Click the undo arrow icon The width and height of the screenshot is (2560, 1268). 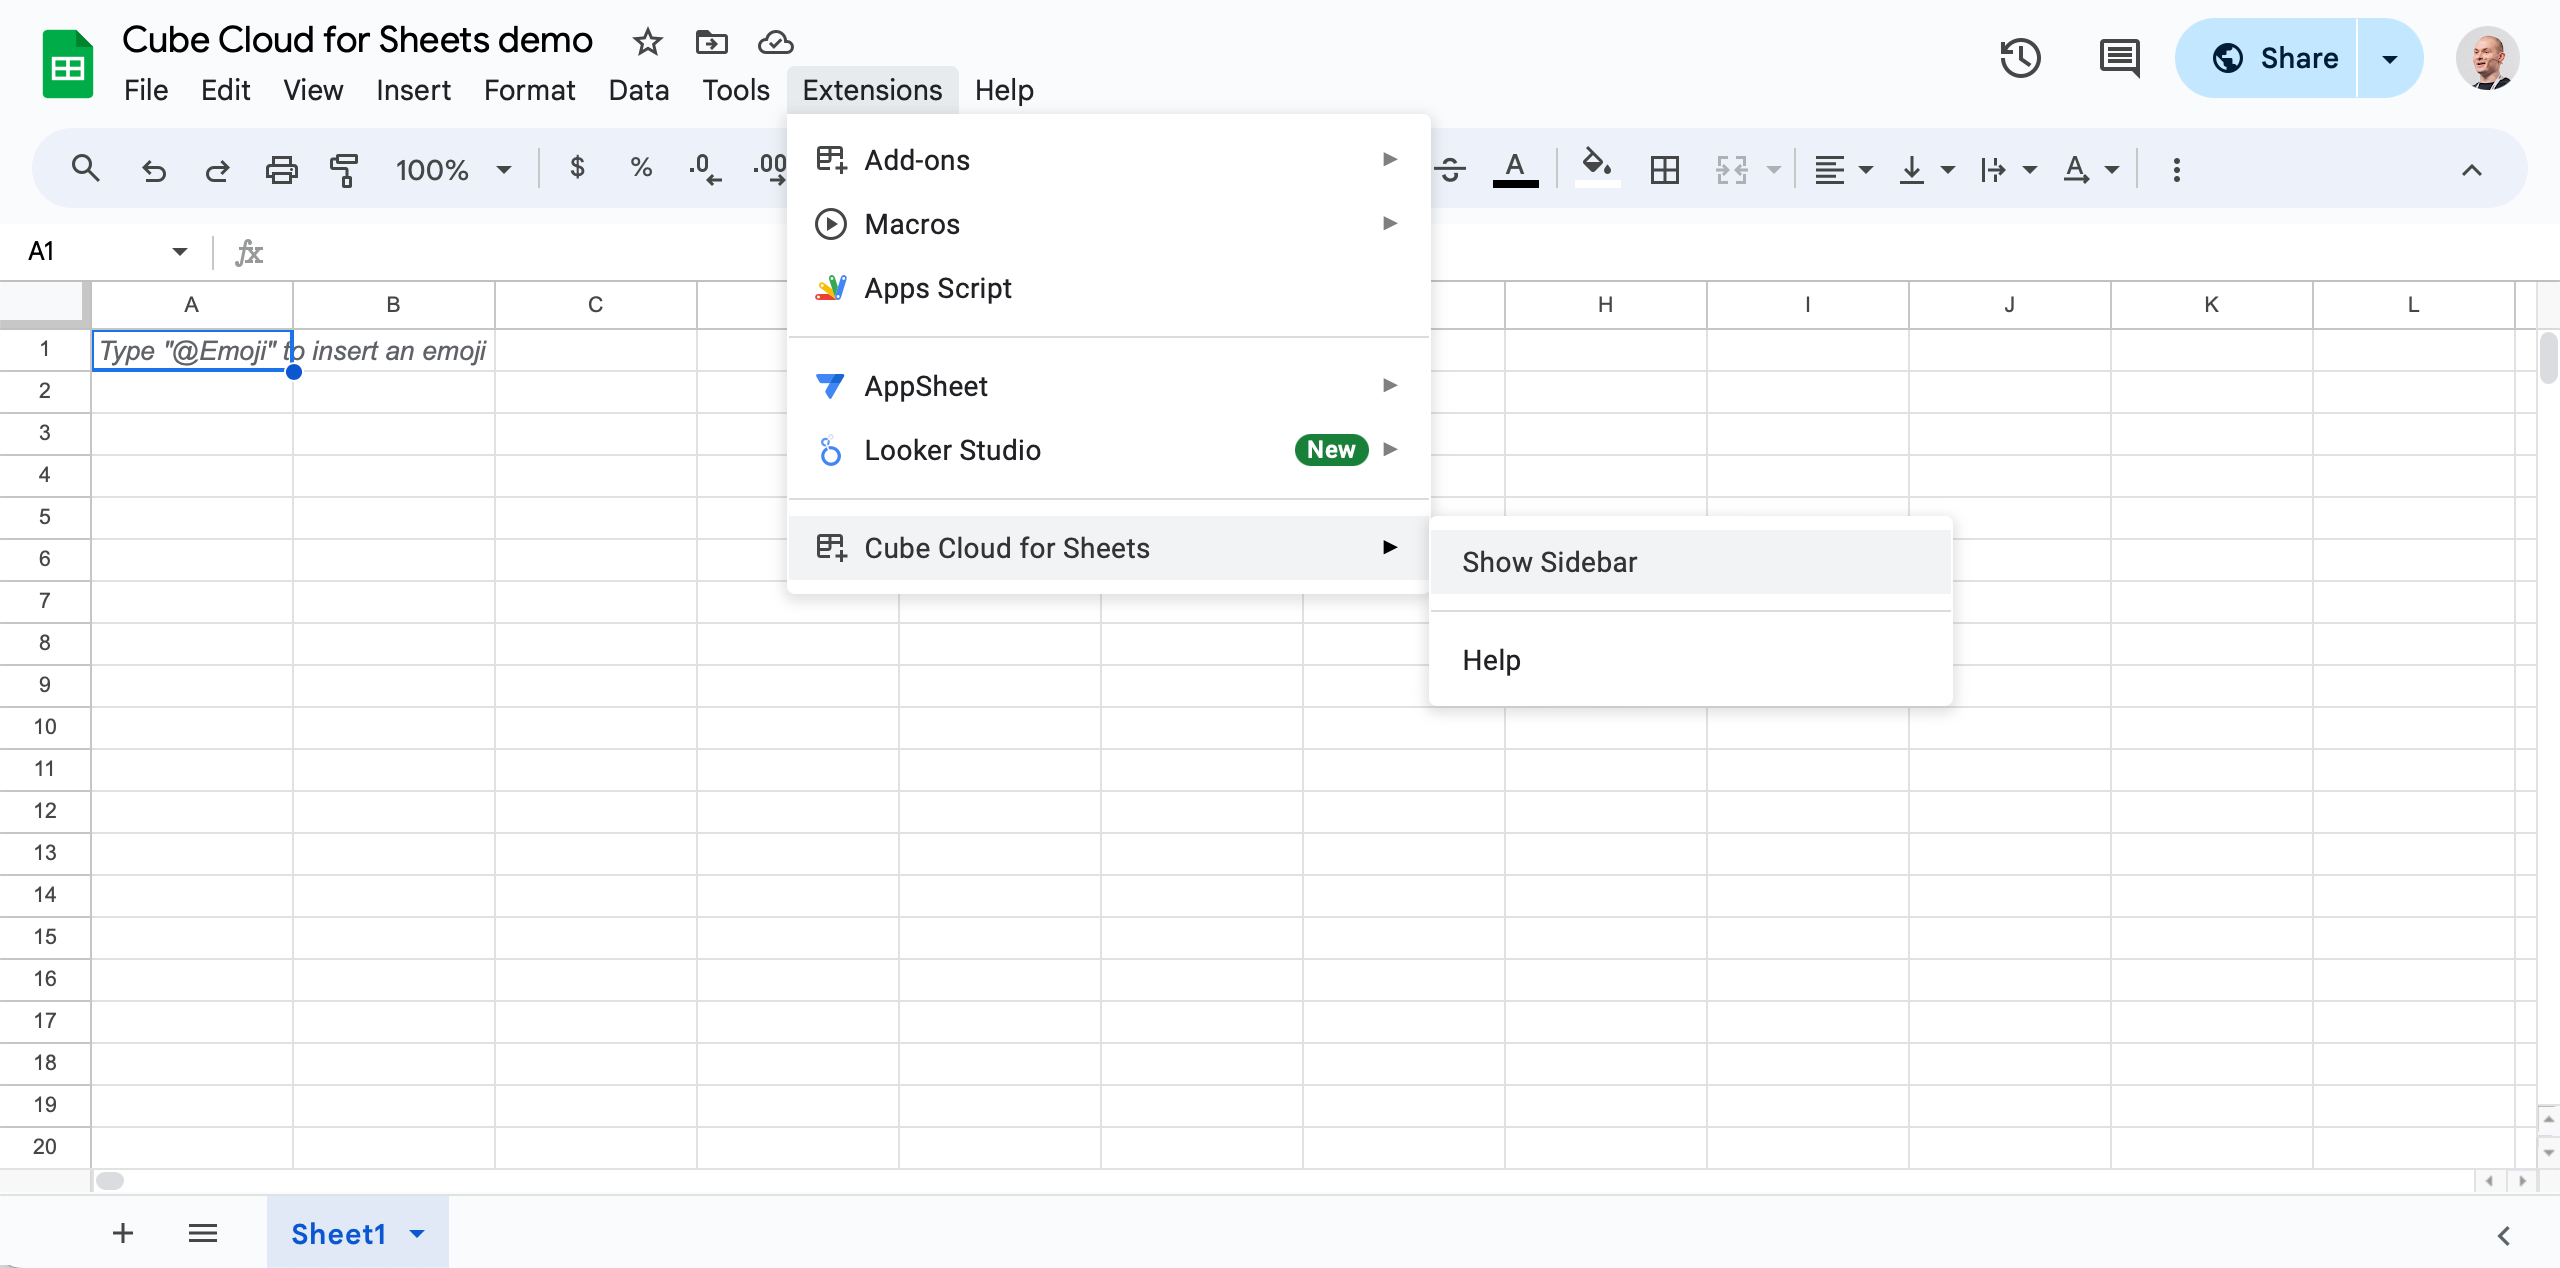point(153,170)
